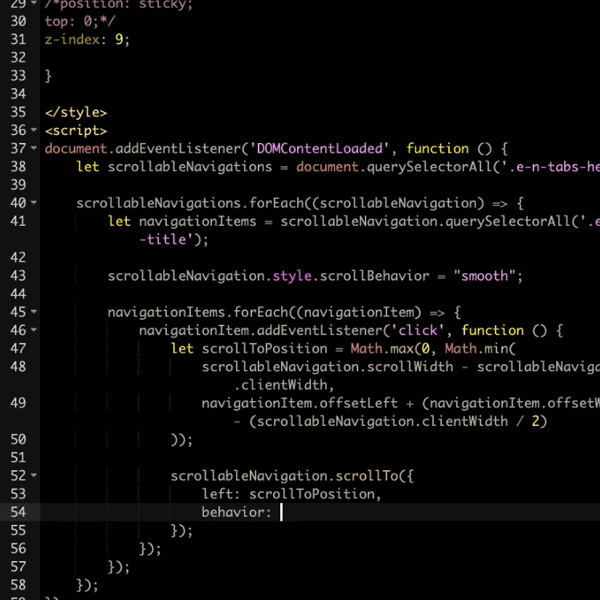Click line number 54 in the gutter

pos(17,512)
